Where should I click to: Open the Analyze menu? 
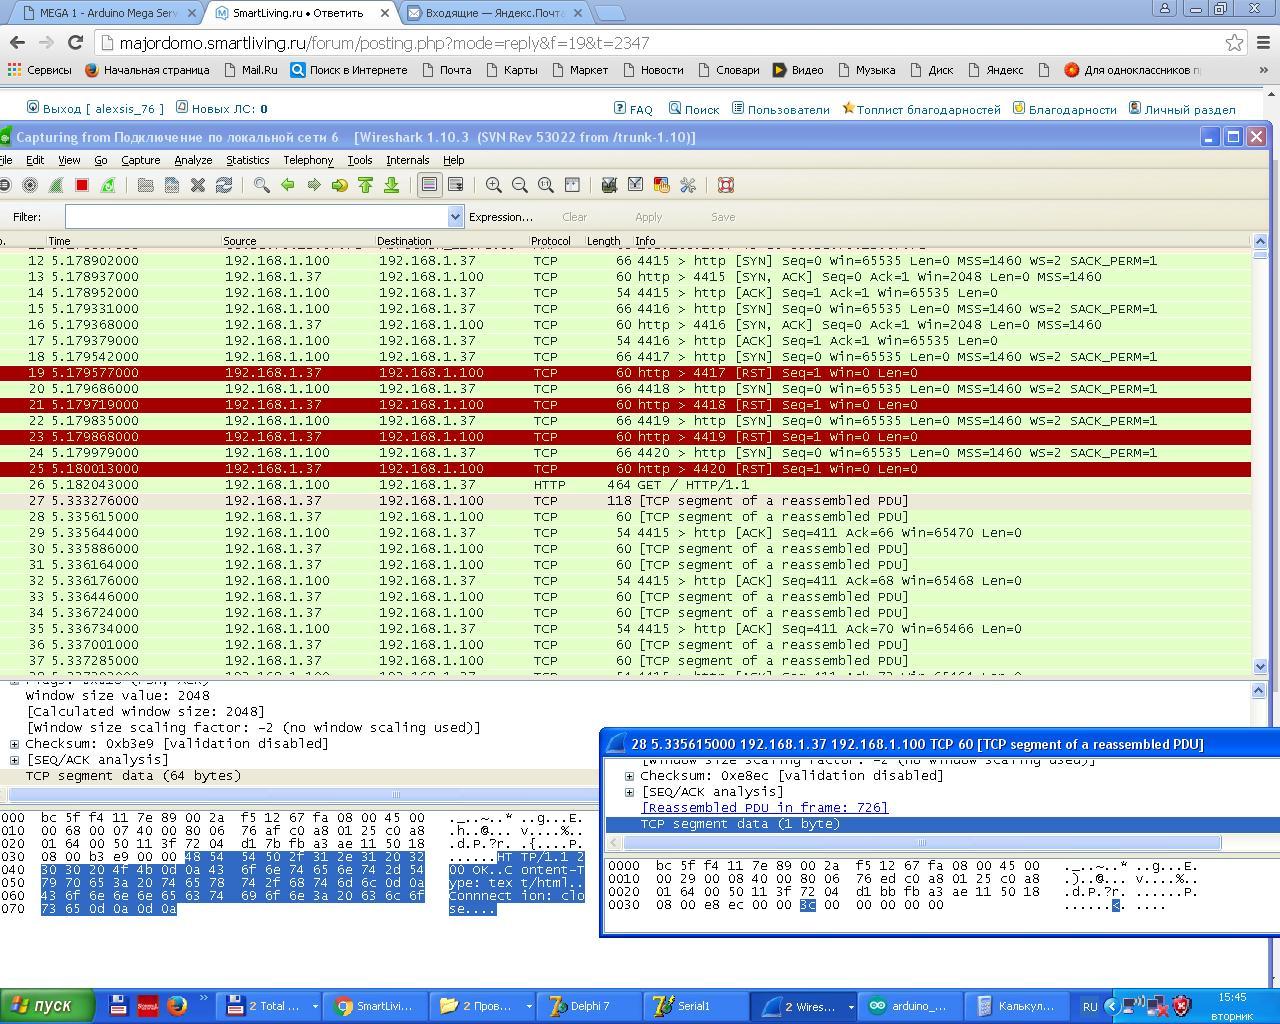[x=193, y=160]
